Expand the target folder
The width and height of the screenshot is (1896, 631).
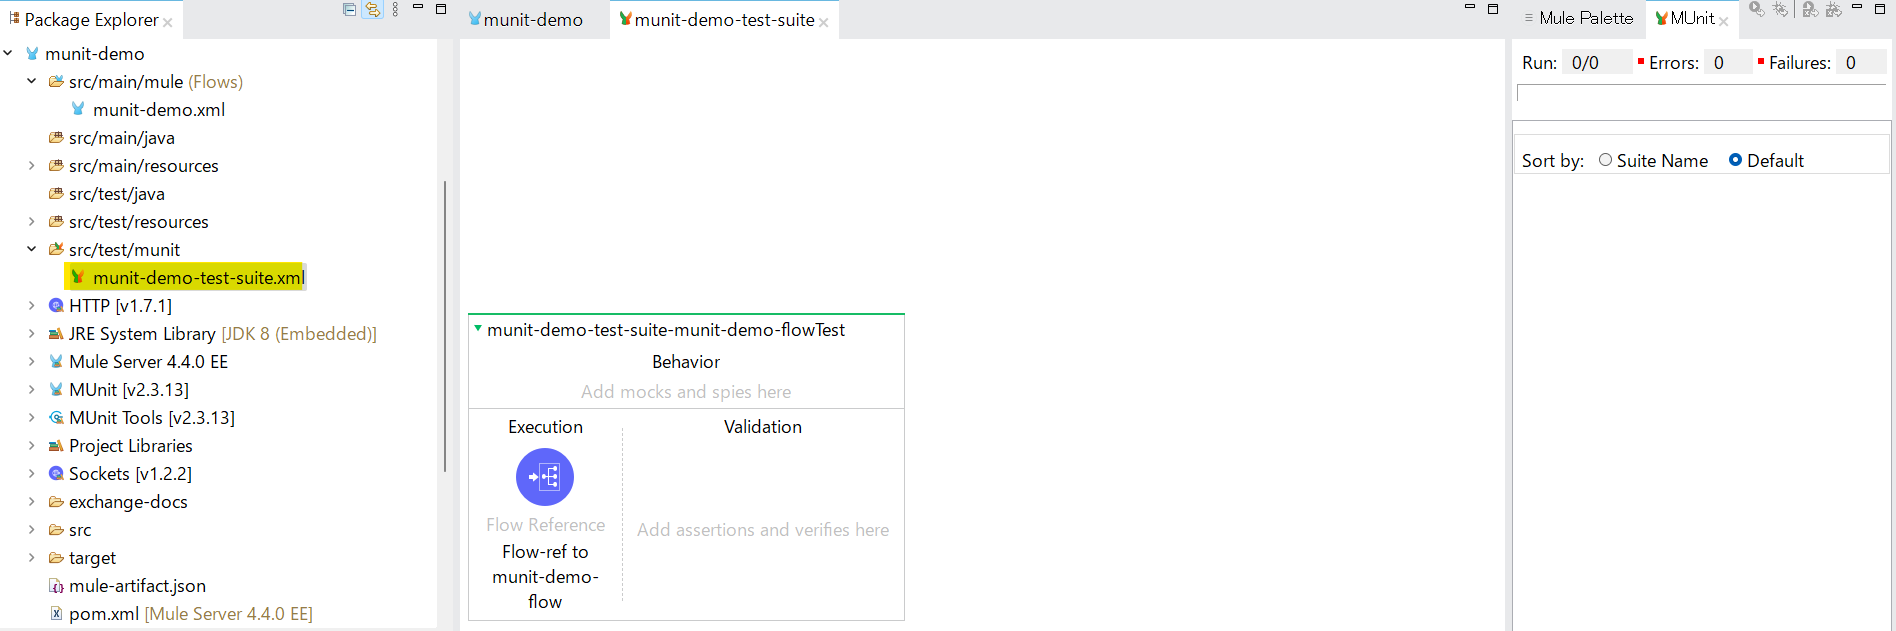click(x=31, y=557)
